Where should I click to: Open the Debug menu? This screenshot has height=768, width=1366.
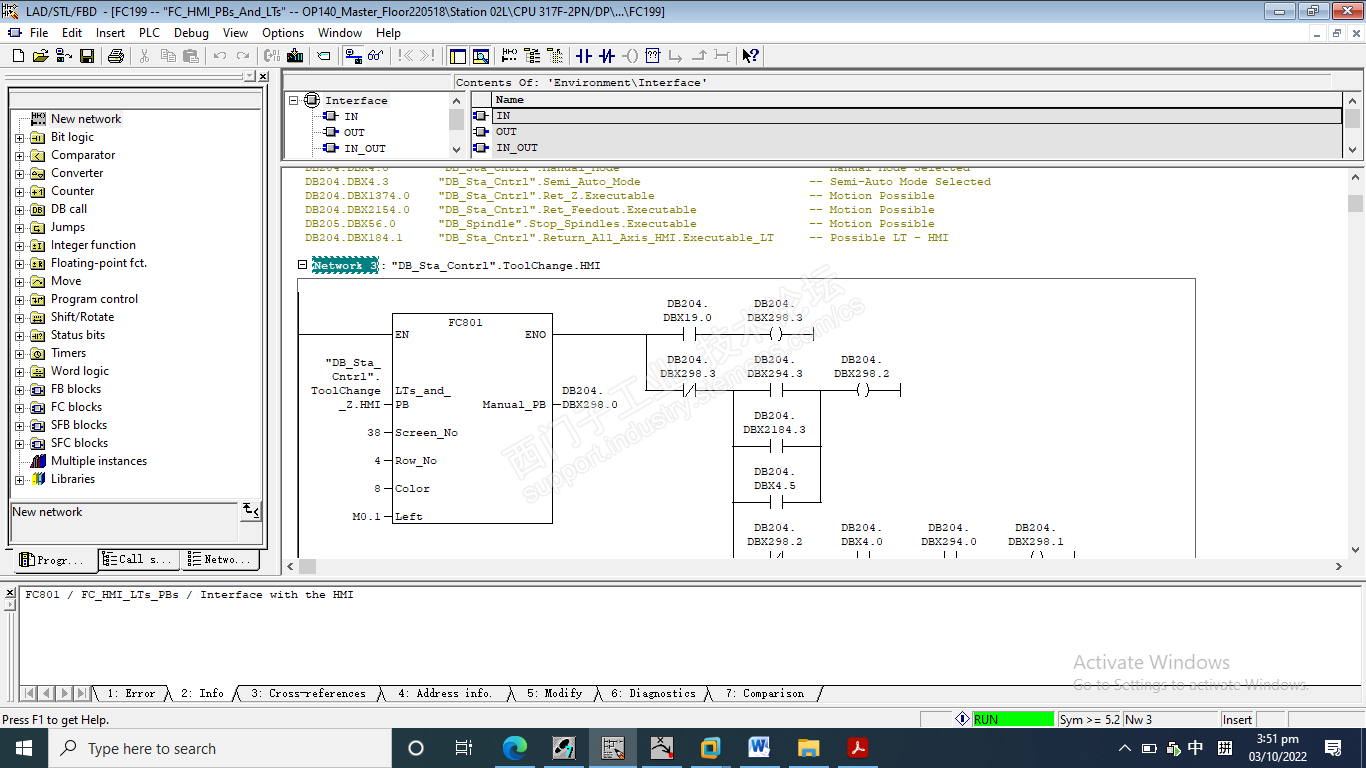tap(191, 33)
